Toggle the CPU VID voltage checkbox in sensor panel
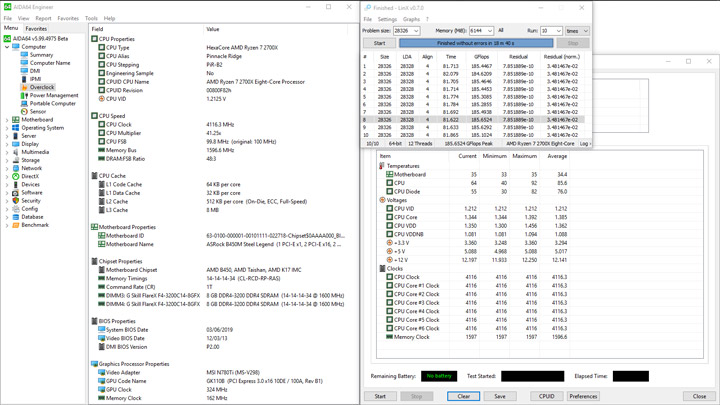The height and width of the screenshot is (405, 720). coord(389,208)
